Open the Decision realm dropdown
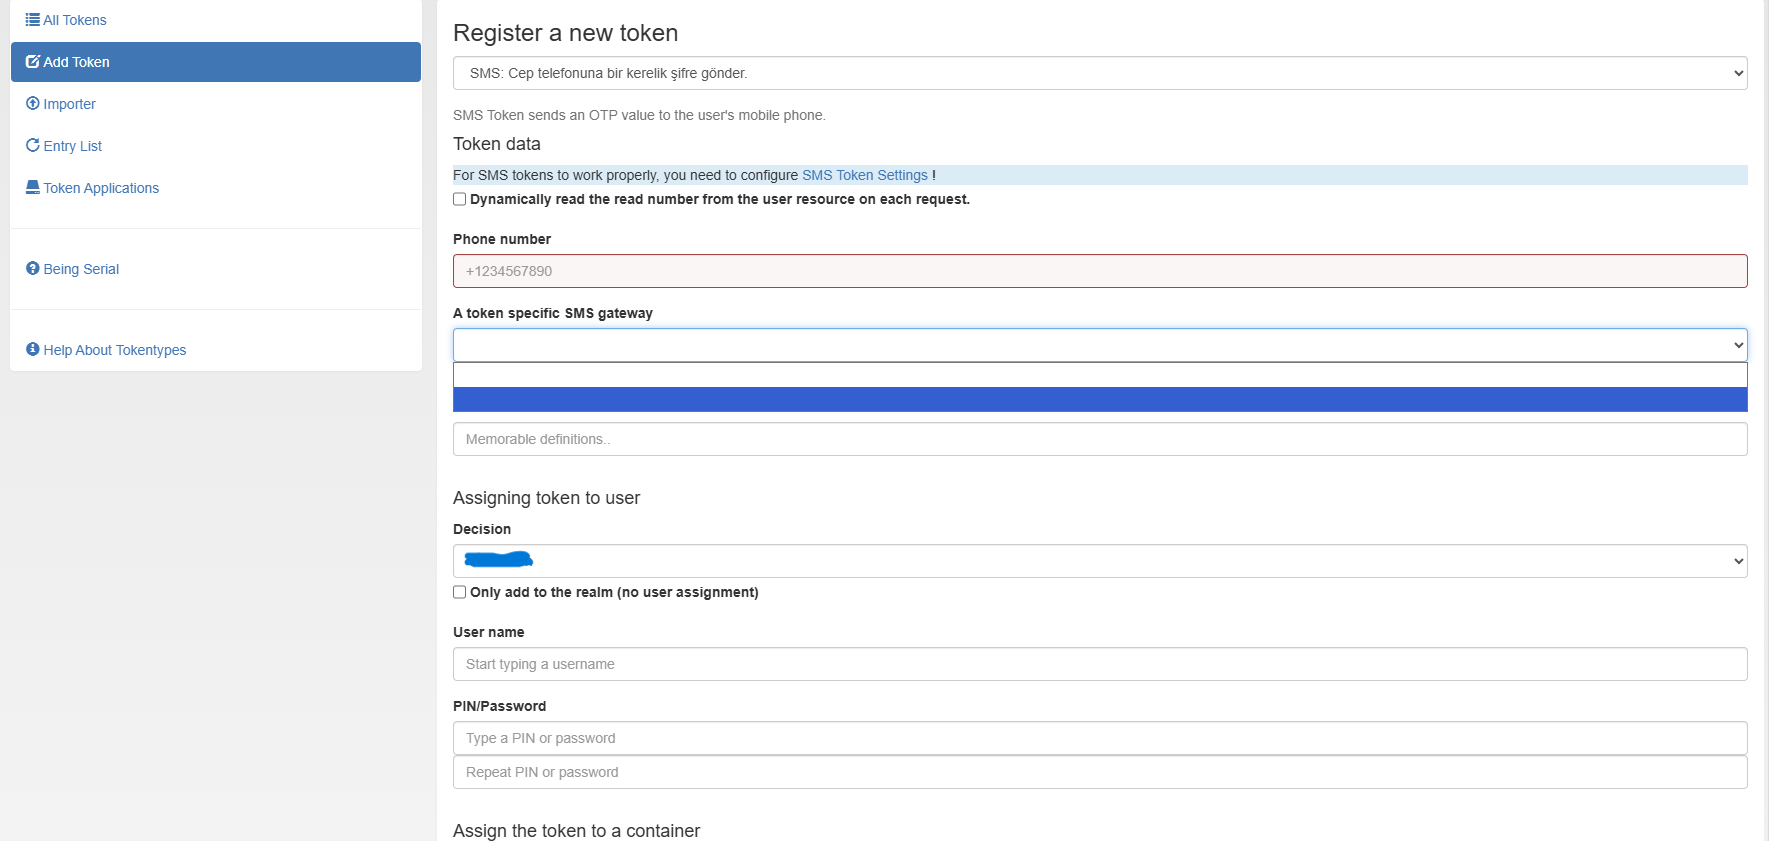Image resolution: width=1771 pixels, height=841 pixels. 1100,561
